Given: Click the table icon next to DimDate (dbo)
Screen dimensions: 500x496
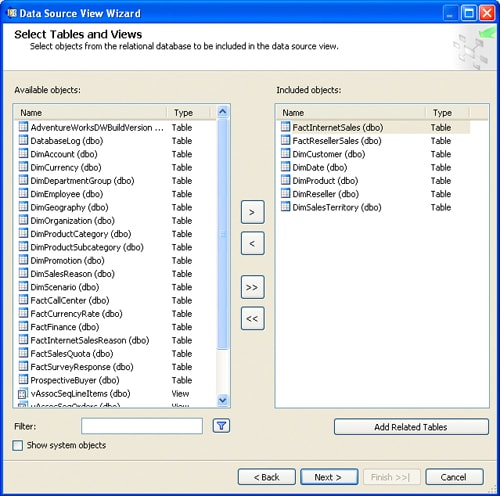Looking at the screenshot, I should [285, 167].
